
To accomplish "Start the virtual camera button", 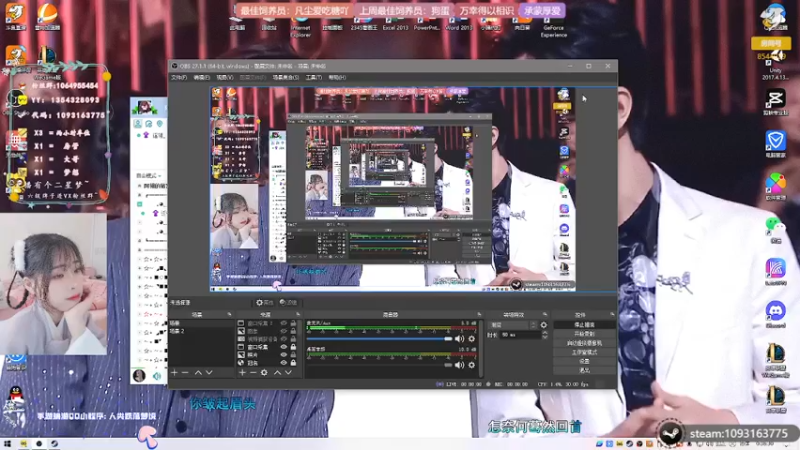I will 584,343.
